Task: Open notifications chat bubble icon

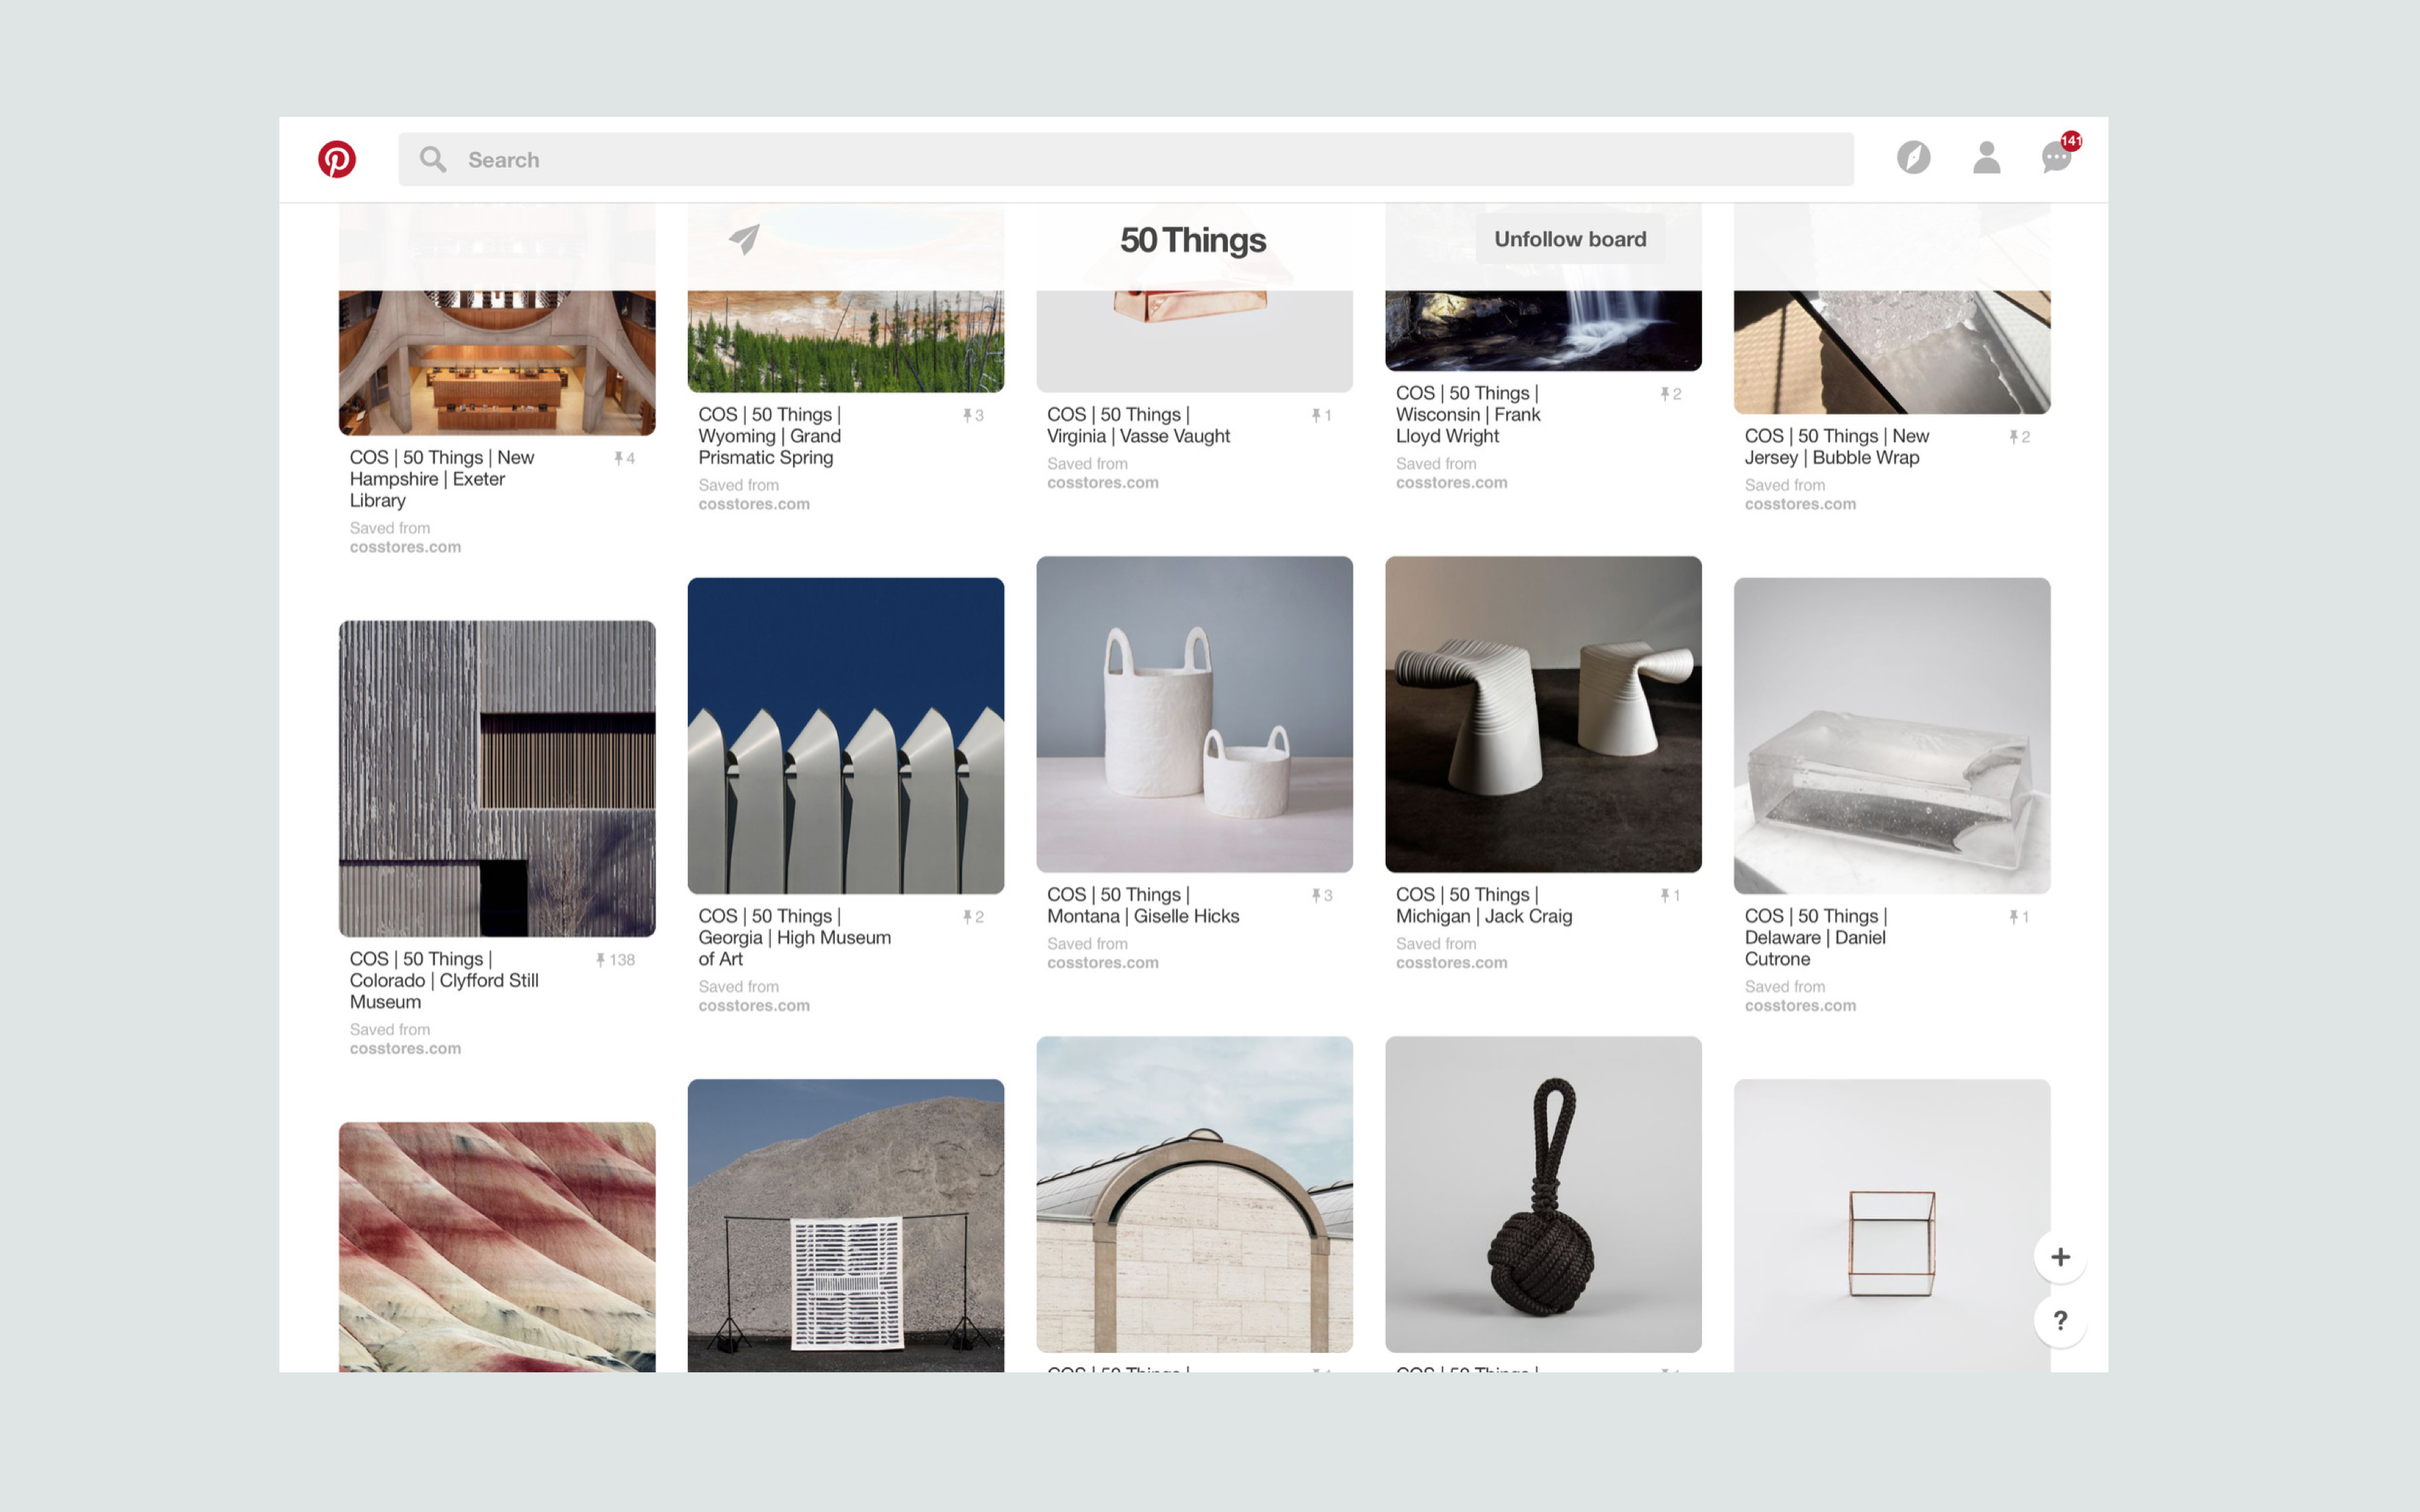Action: click(x=2057, y=157)
